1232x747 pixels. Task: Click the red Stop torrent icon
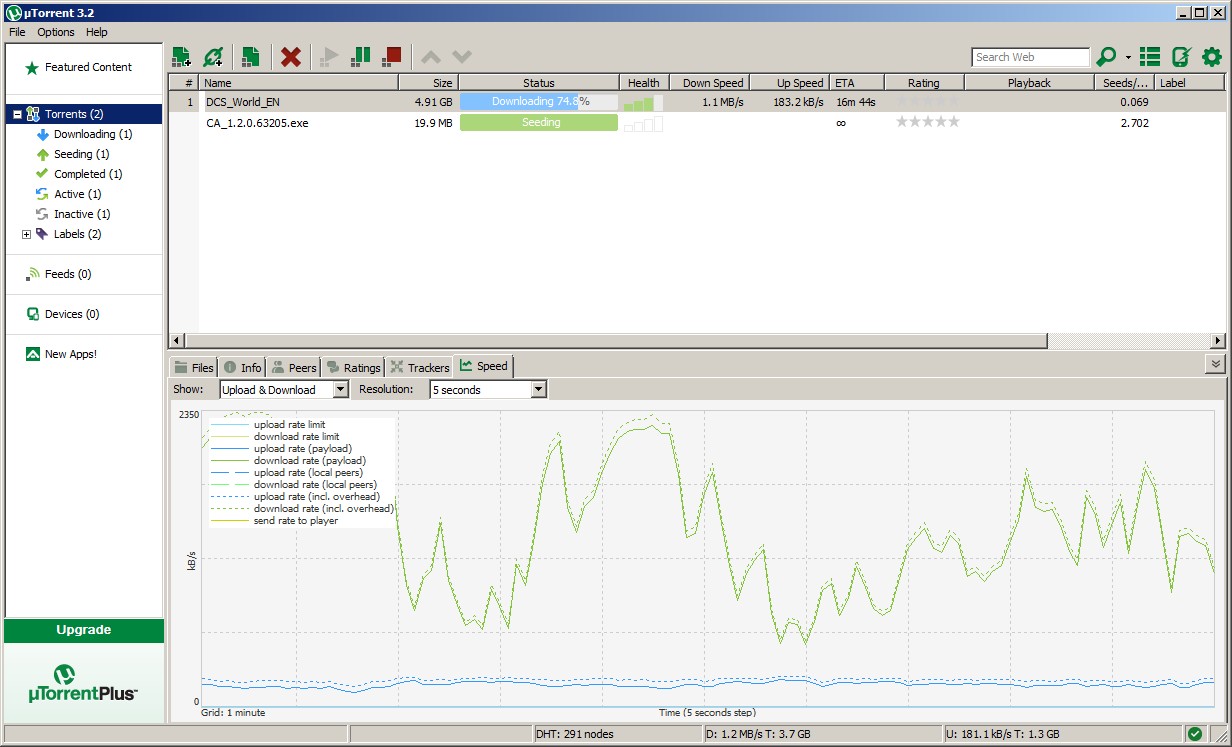(x=392, y=57)
